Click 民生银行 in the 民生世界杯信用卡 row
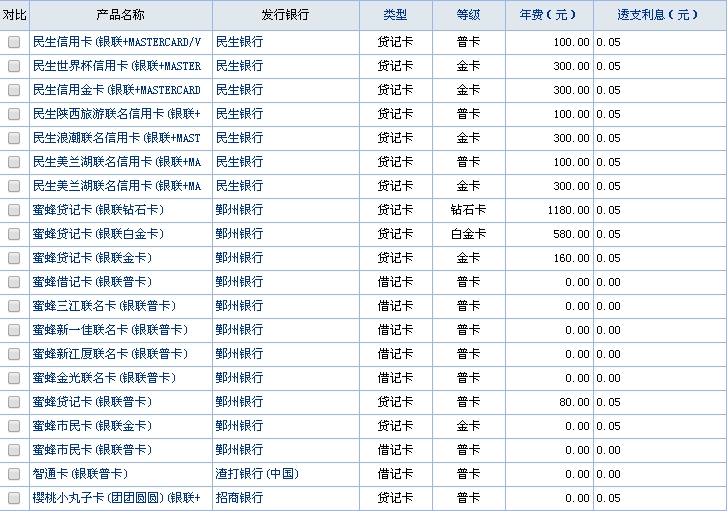Viewport: 728px width, 511px height. 239,66
